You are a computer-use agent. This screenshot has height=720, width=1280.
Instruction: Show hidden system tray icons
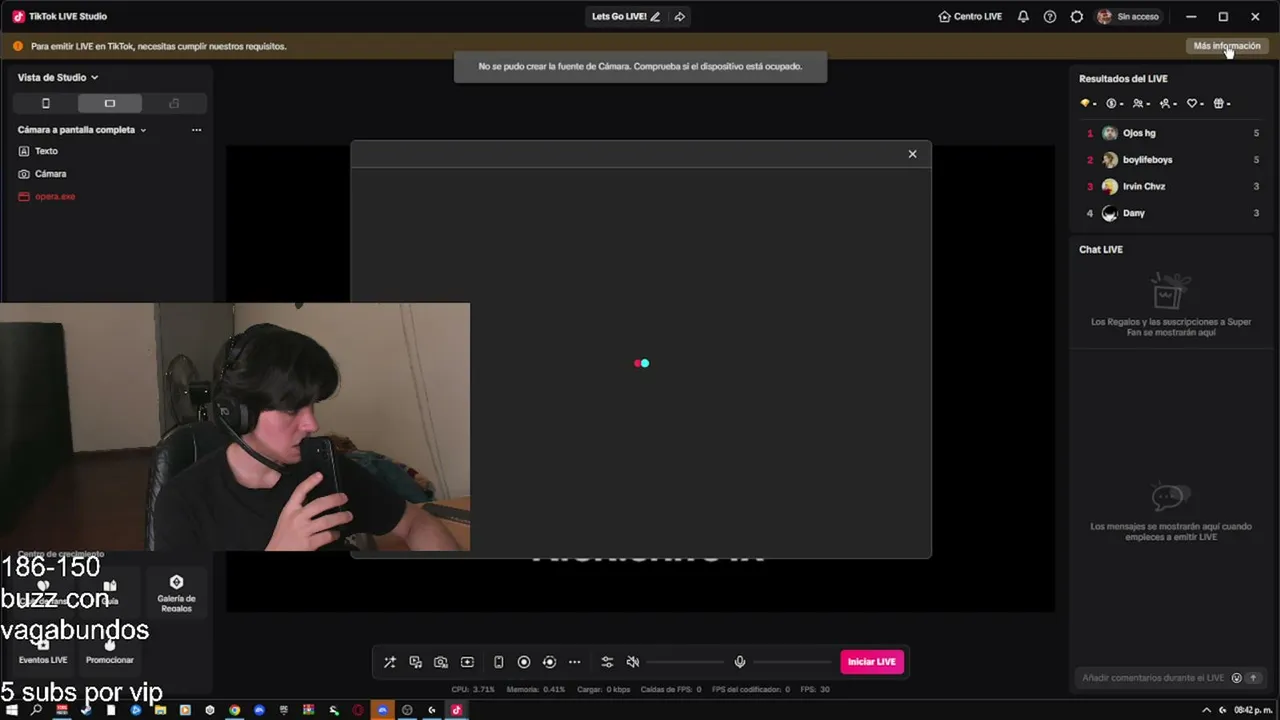(x=1206, y=710)
